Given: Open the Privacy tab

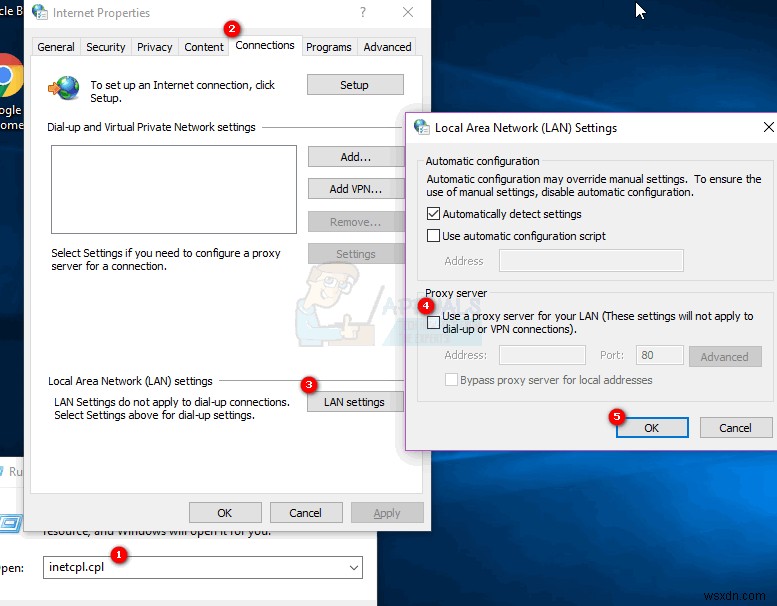Looking at the screenshot, I should pyautogui.click(x=155, y=47).
